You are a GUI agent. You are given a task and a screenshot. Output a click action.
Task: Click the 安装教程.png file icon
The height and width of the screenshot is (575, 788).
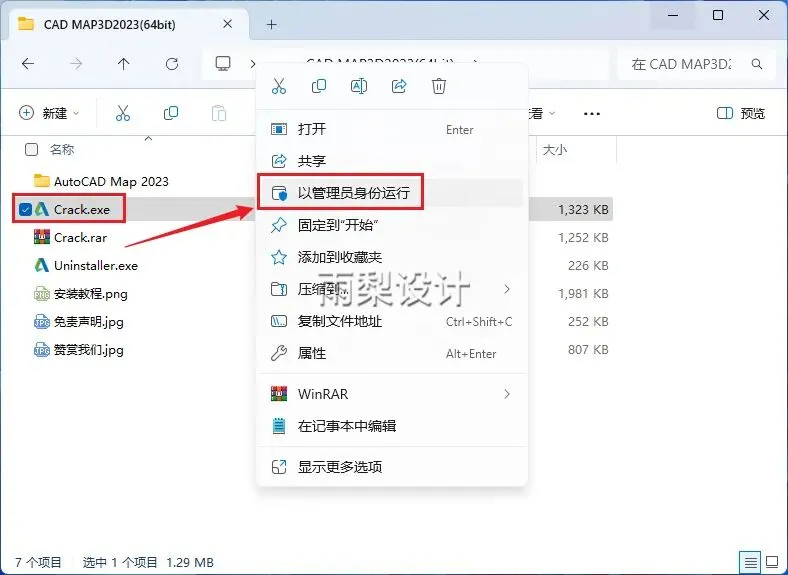(42, 293)
